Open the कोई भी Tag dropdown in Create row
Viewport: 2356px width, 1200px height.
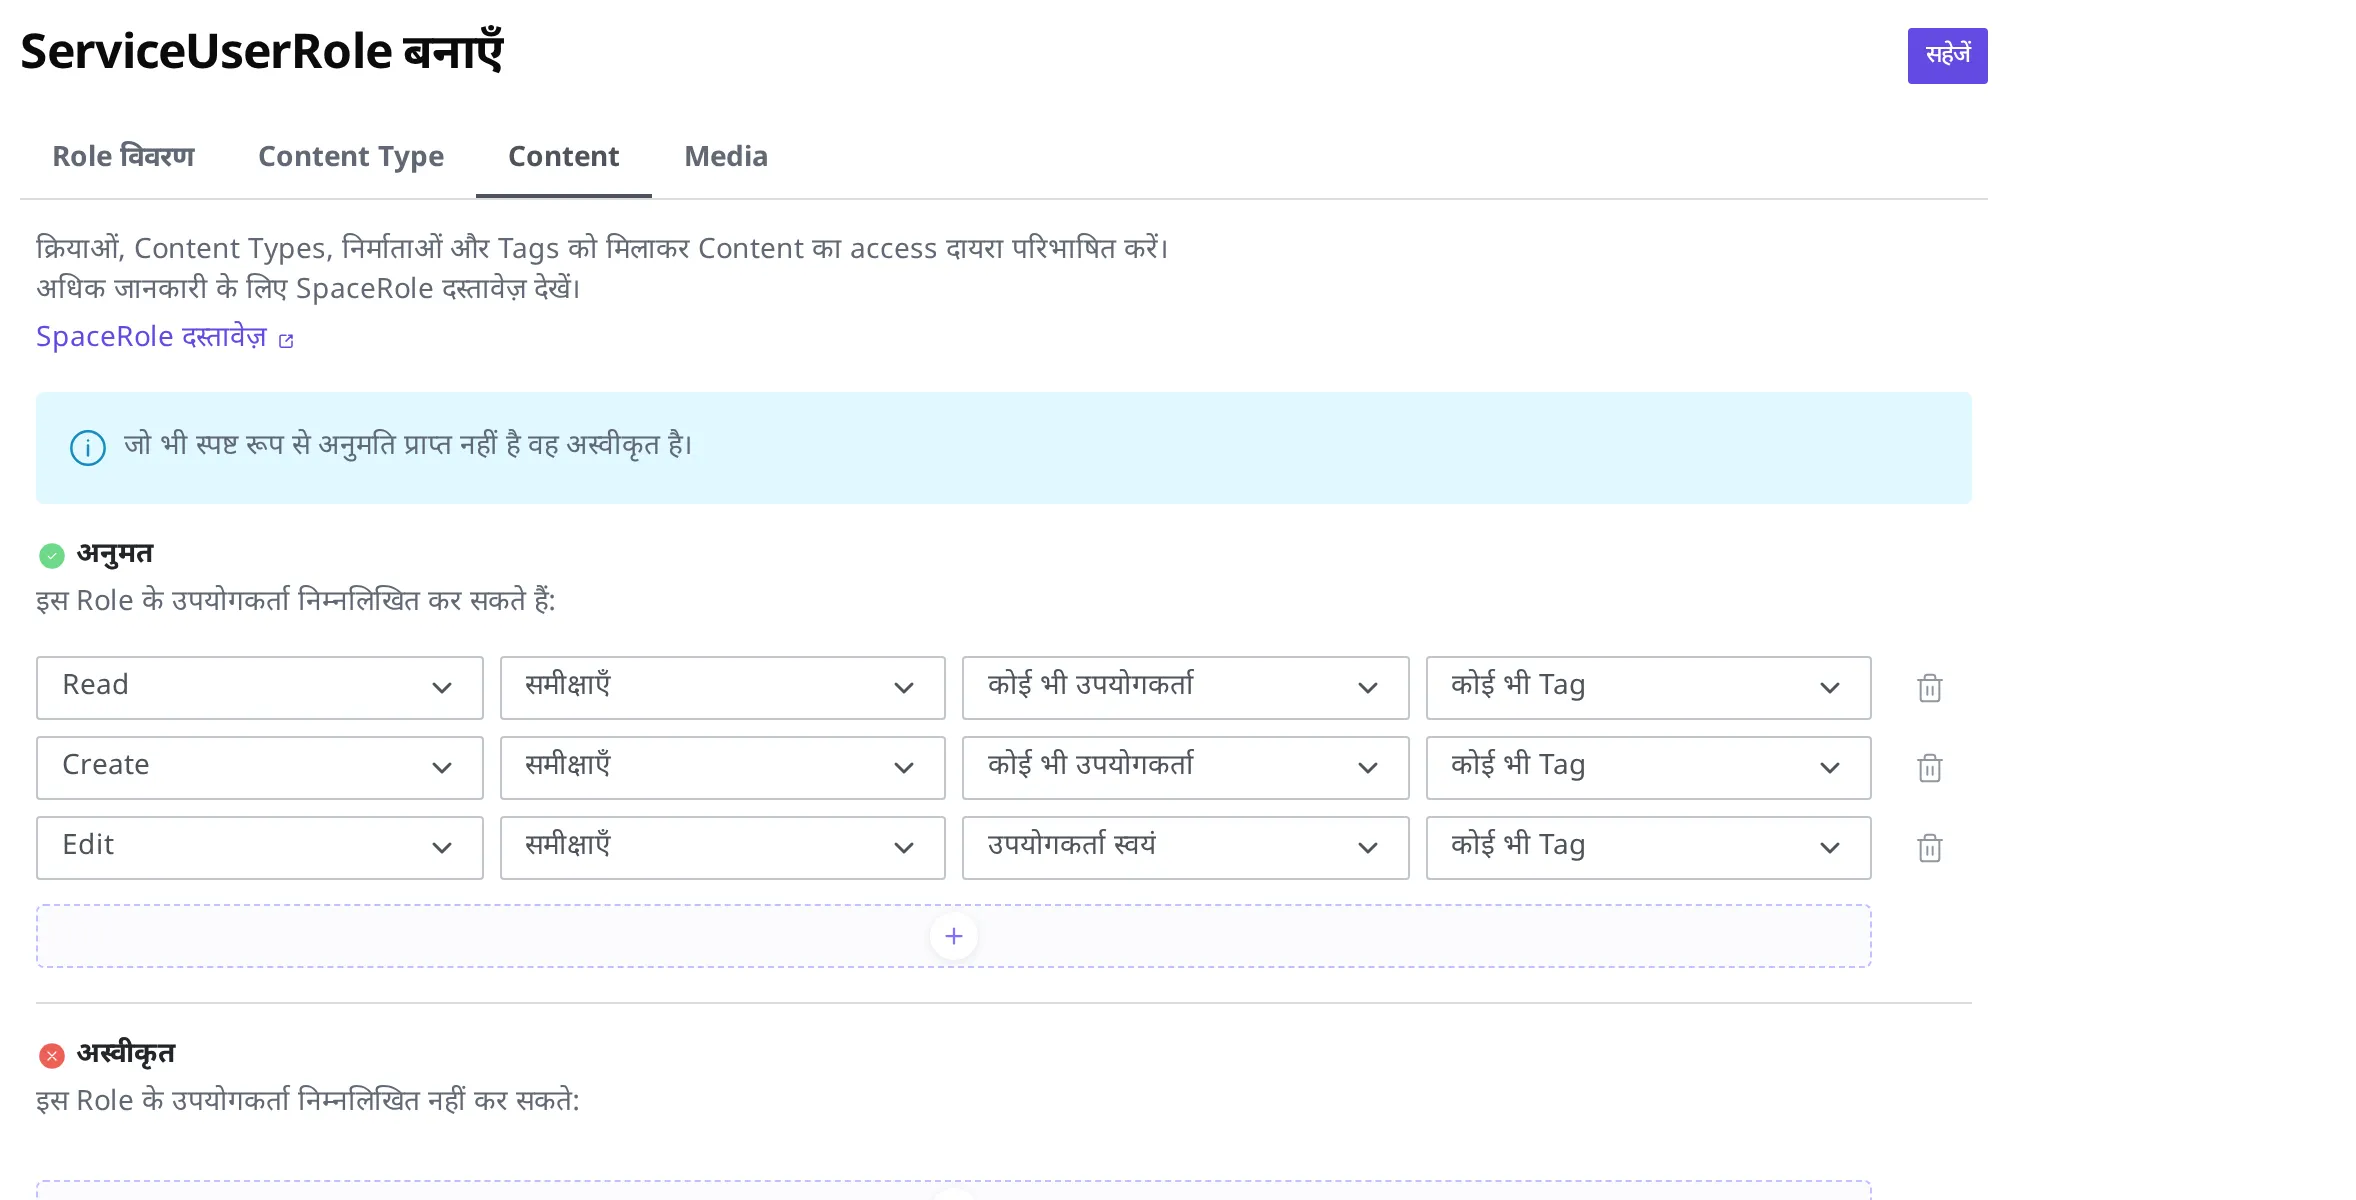(x=1649, y=768)
